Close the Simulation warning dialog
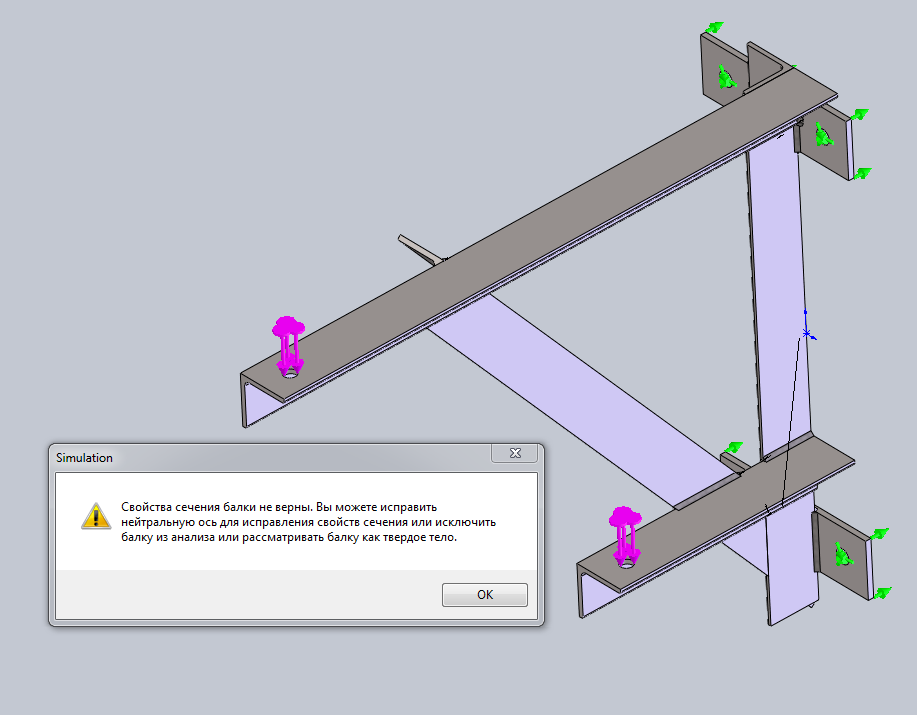This screenshot has width=917, height=715. coord(515,453)
